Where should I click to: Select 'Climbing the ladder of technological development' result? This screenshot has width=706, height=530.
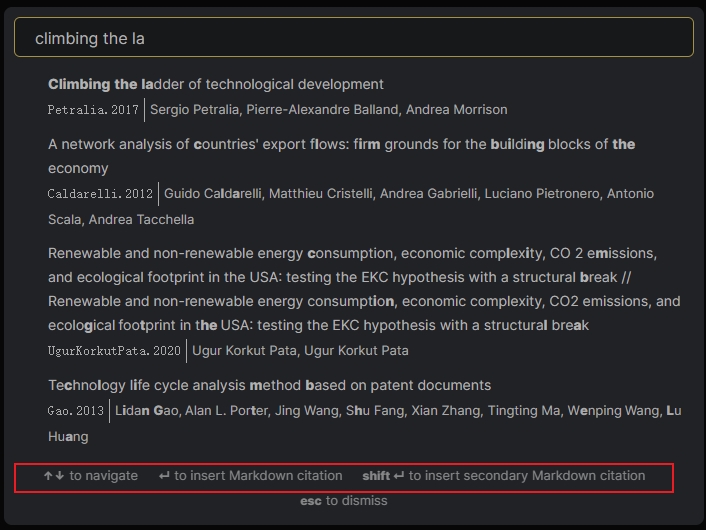pyautogui.click(x=216, y=84)
